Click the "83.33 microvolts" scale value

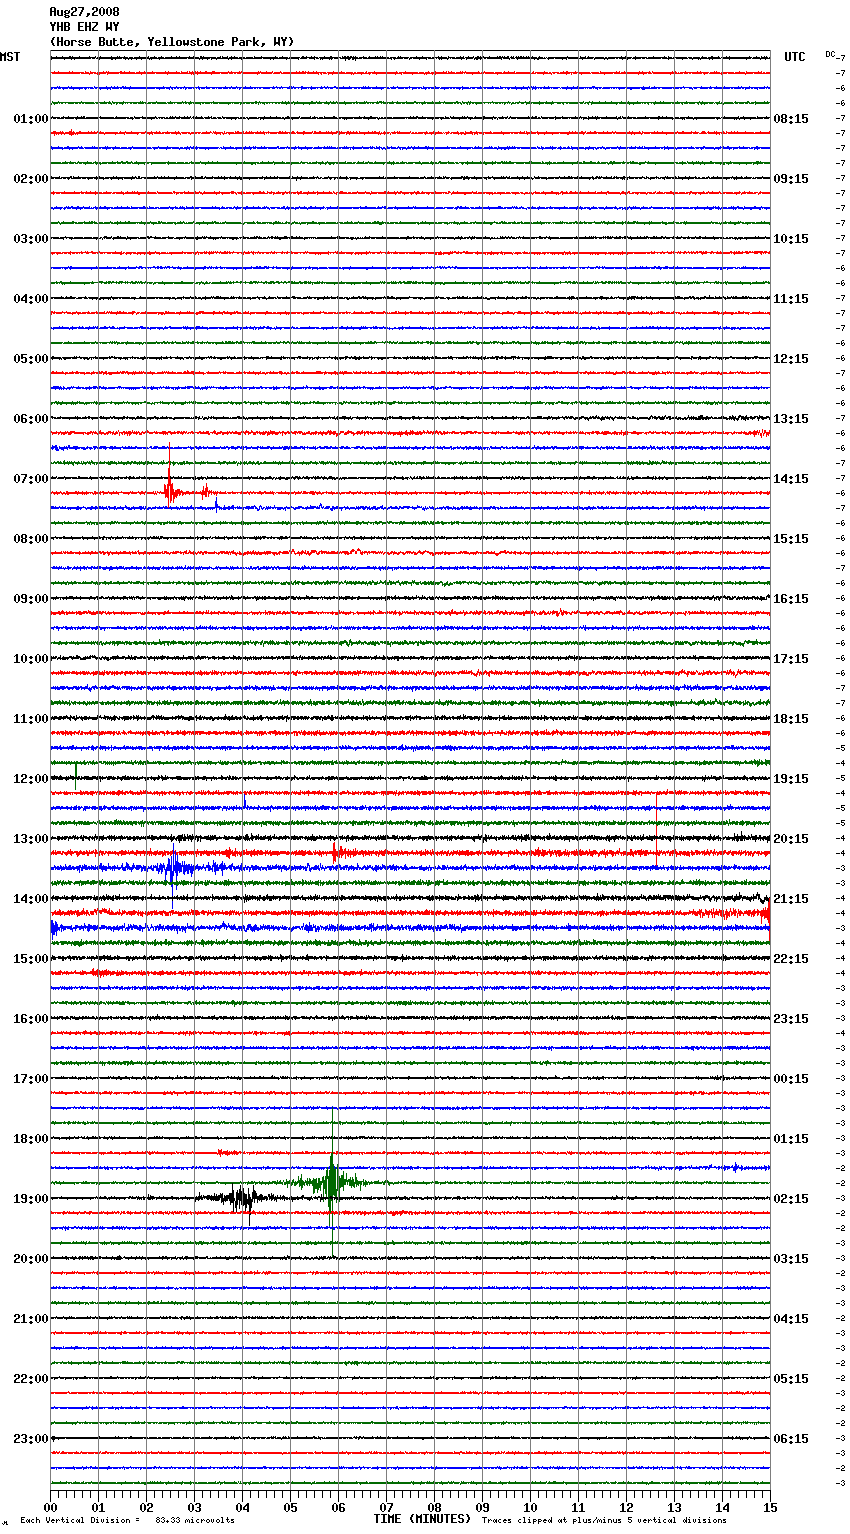point(195,1520)
